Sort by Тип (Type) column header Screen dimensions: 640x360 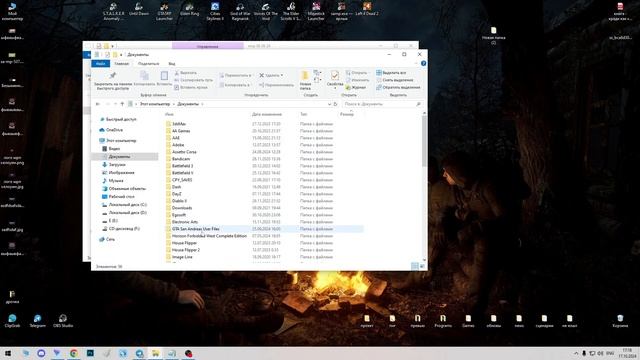(x=304, y=114)
